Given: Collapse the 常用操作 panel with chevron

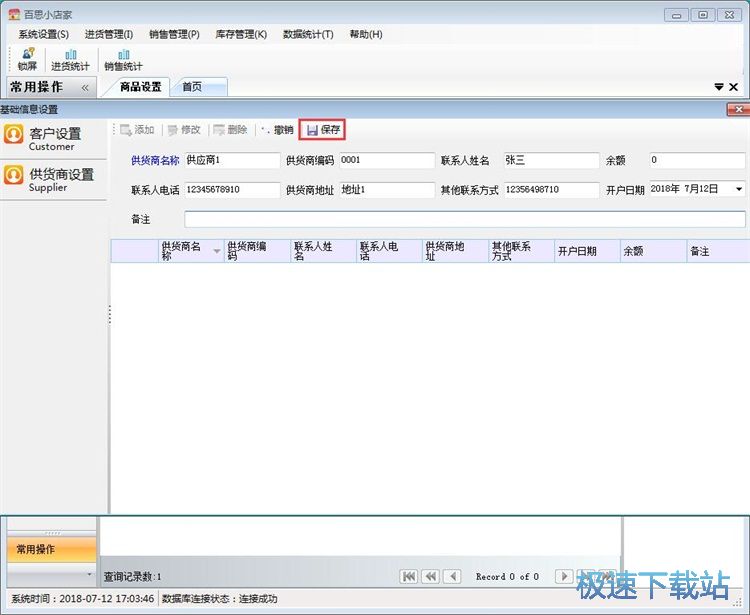Looking at the screenshot, I should (85, 87).
